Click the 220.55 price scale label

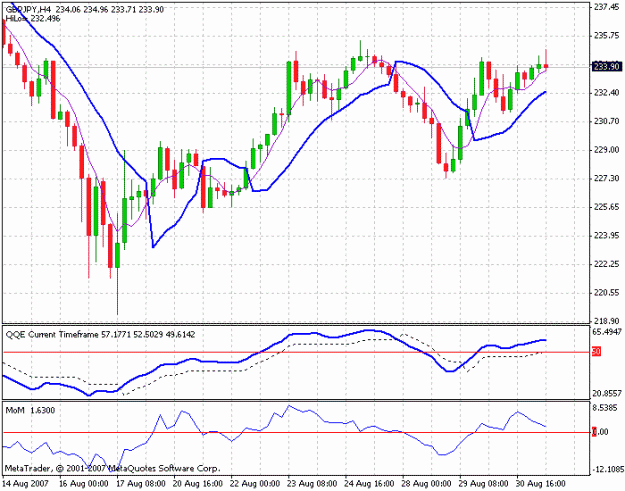607,293
